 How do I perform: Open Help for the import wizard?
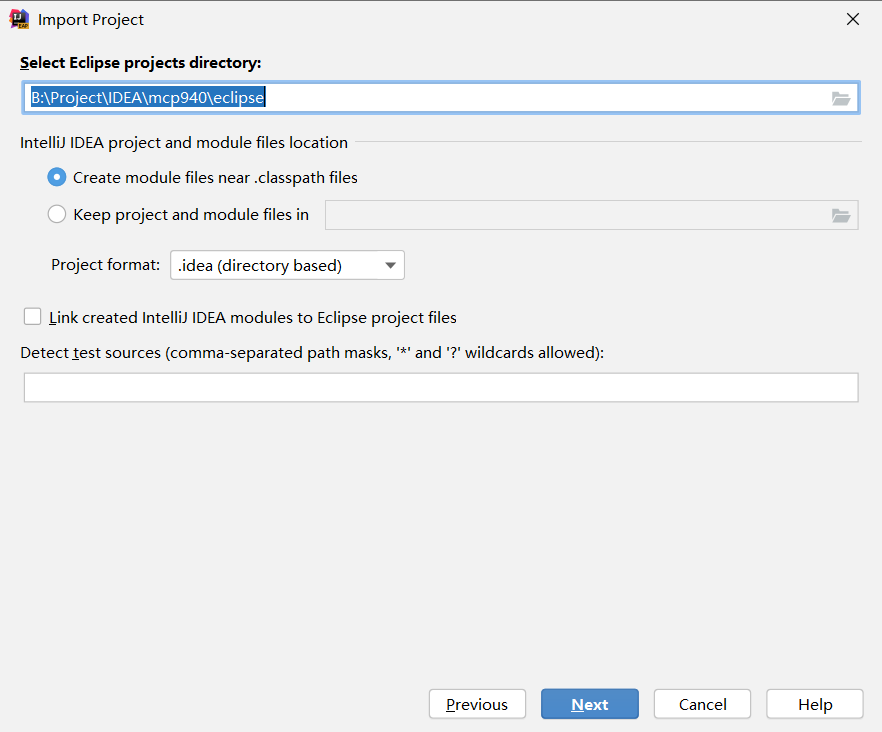[814, 704]
